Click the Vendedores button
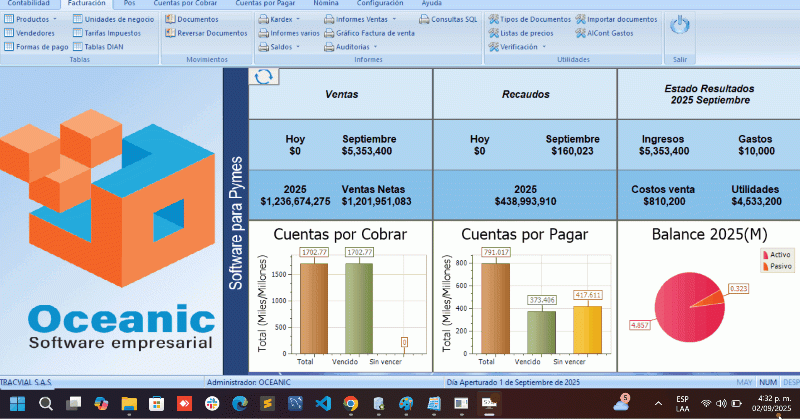The height and width of the screenshot is (419, 800). pyautogui.click(x=35, y=33)
